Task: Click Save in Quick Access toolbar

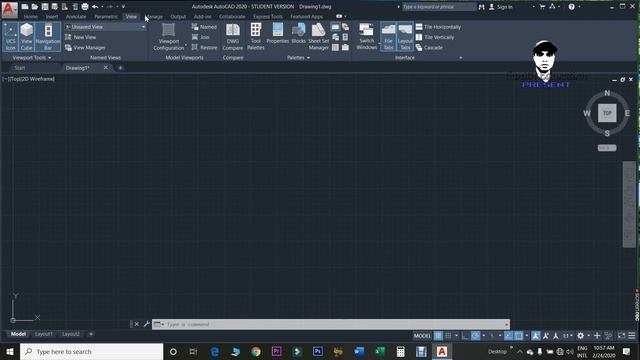Action: [44, 7]
